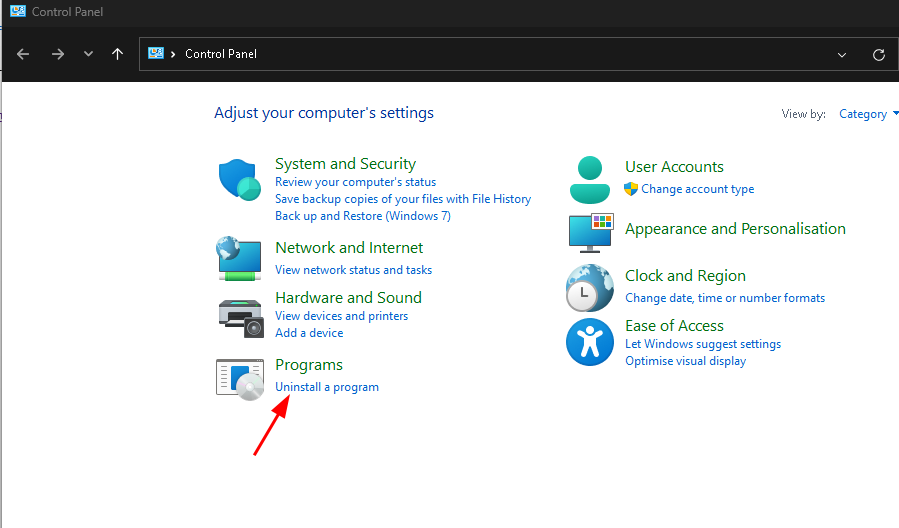Open the Ease of Access icon

click(590, 342)
